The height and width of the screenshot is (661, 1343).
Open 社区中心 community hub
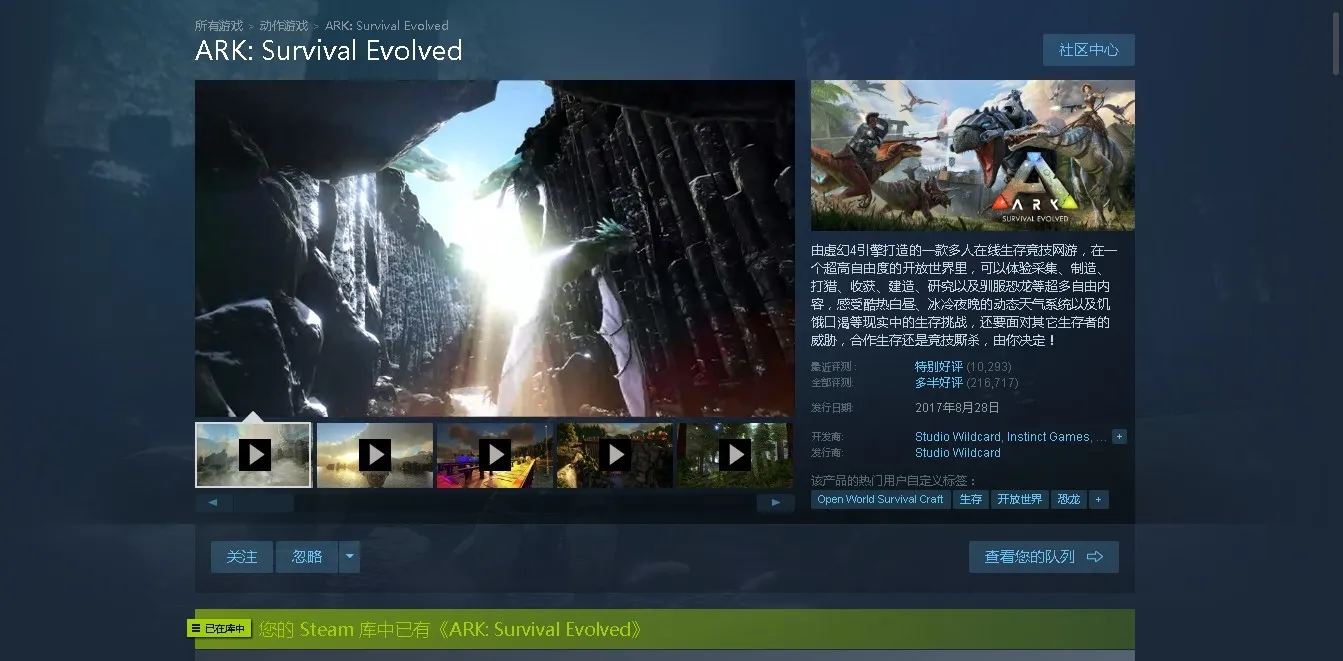pos(1088,50)
